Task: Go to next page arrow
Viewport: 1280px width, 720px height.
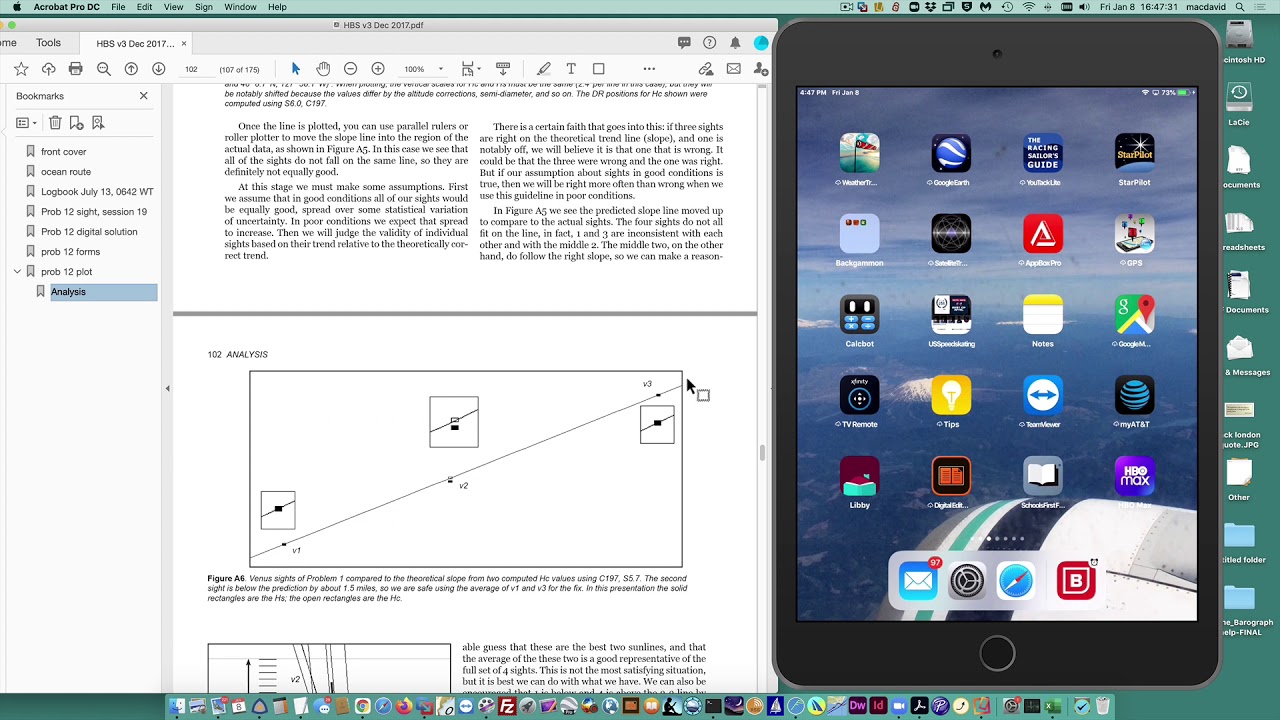Action: tap(158, 69)
